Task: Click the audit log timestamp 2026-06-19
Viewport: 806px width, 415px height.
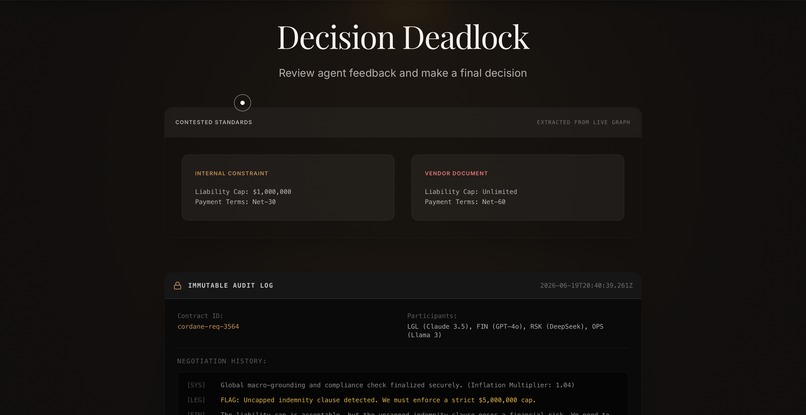Action: pyautogui.click(x=587, y=285)
